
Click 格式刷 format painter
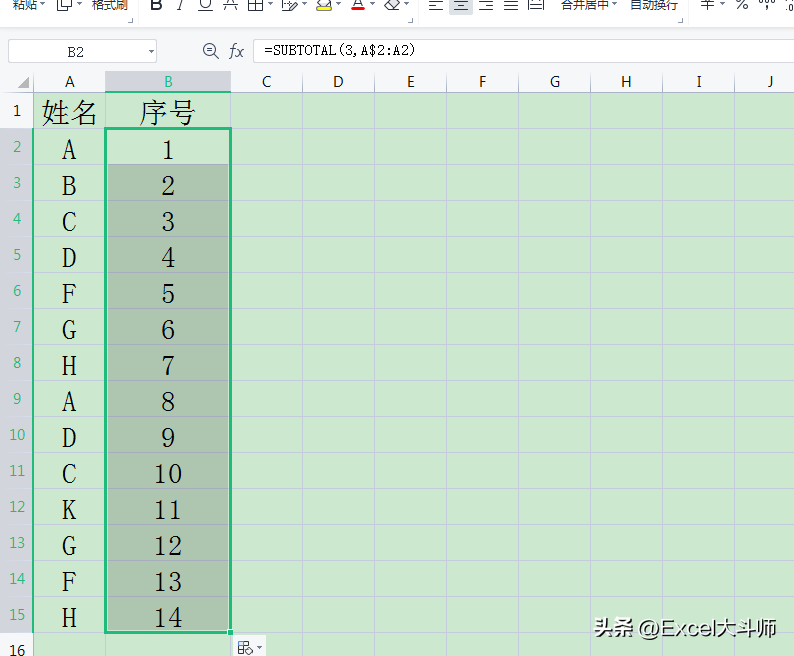pyautogui.click(x=109, y=6)
